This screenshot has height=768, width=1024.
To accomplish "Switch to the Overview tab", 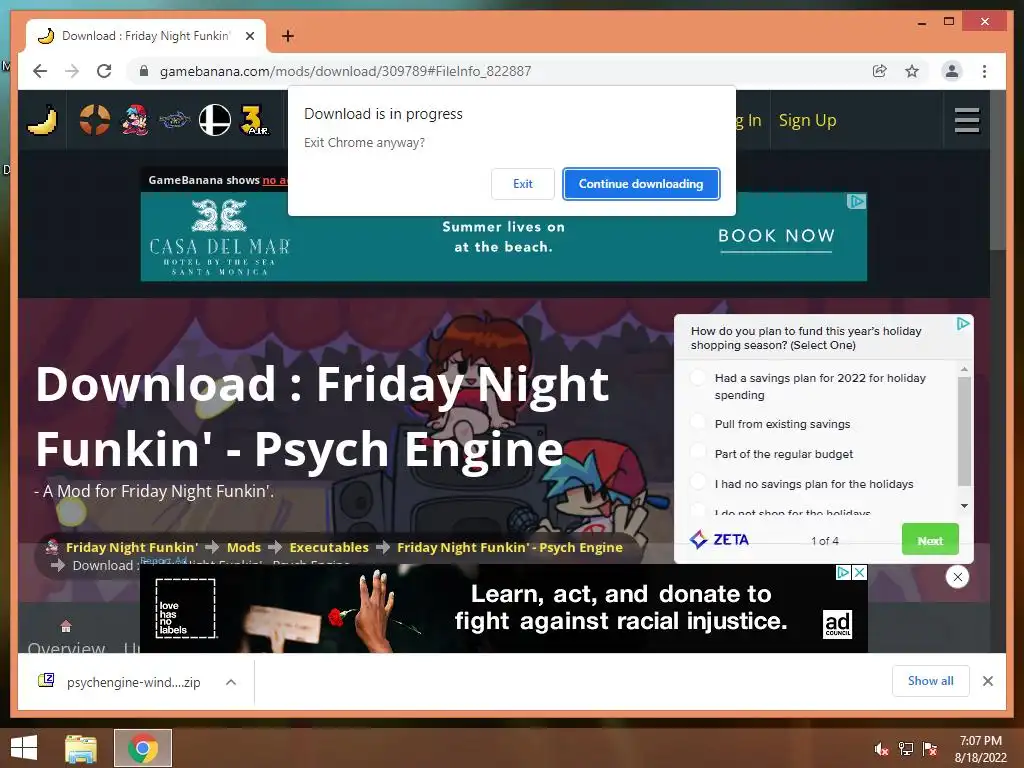I will tap(66, 647).
